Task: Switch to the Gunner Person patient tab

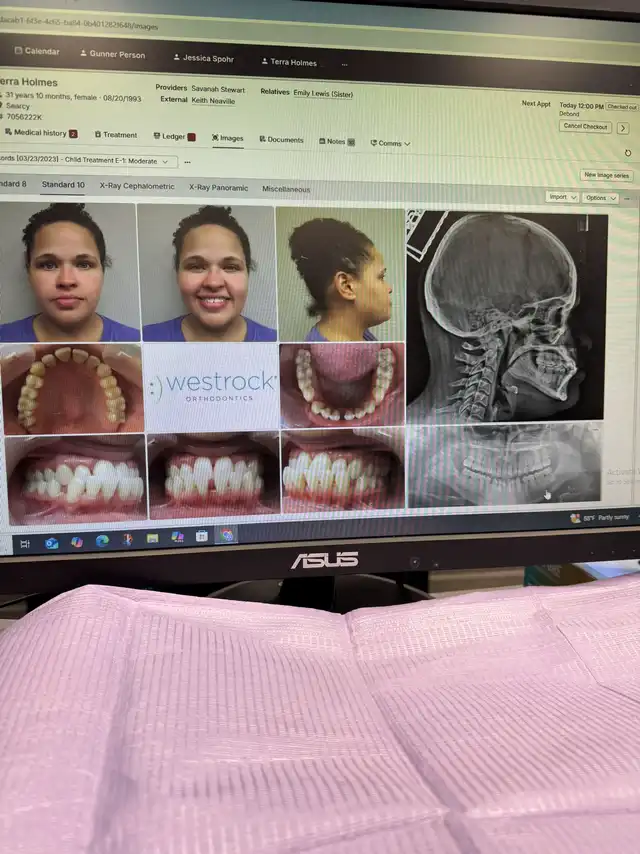Action: click(x=112, y=55)
